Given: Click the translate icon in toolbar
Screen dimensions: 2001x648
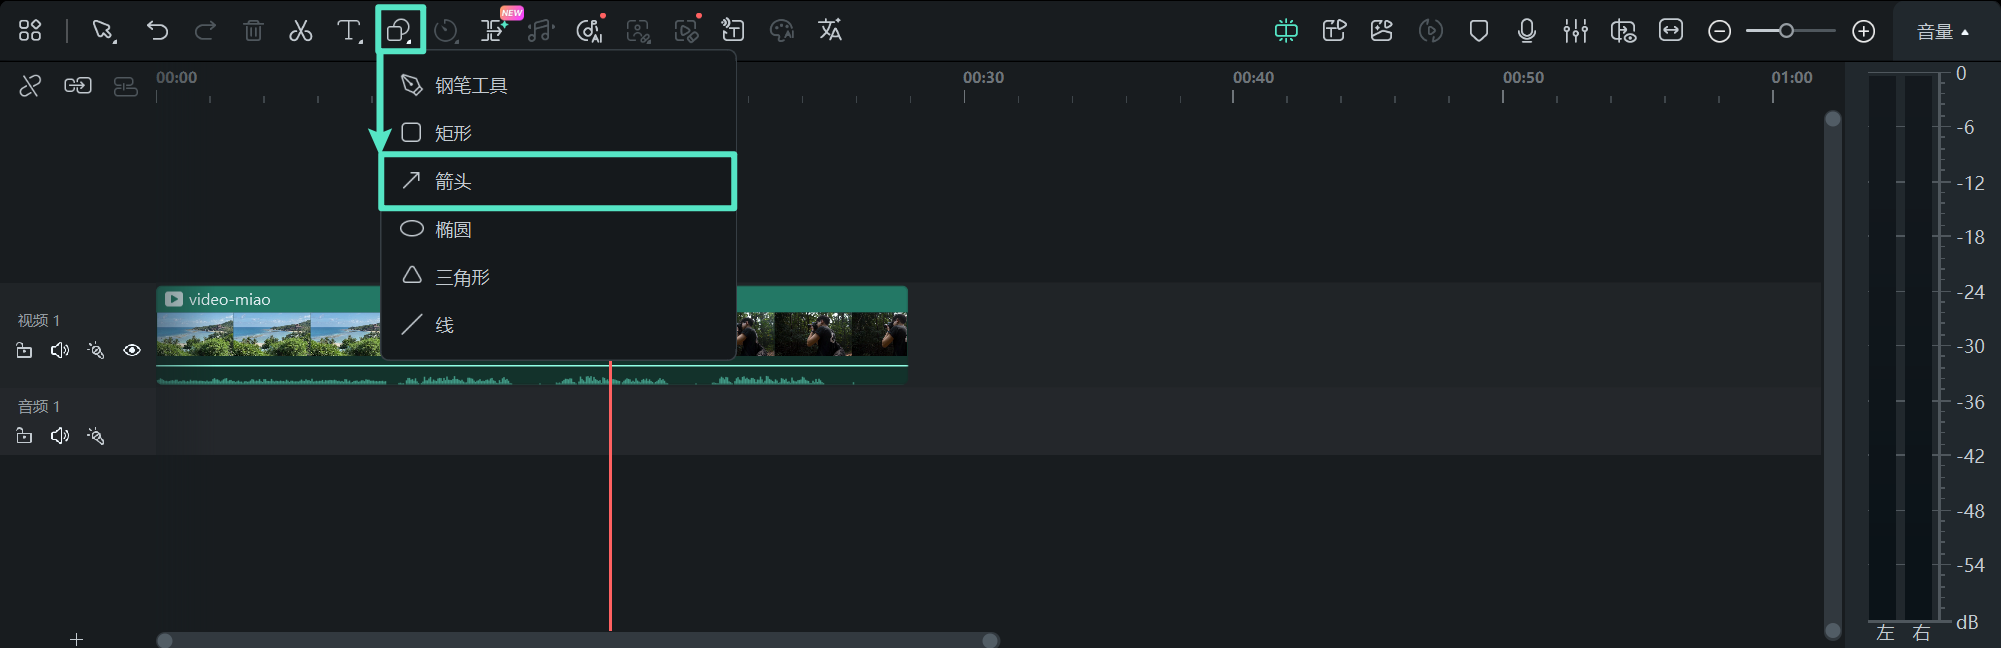Looking at the screenshot, I should coord(830,31).
